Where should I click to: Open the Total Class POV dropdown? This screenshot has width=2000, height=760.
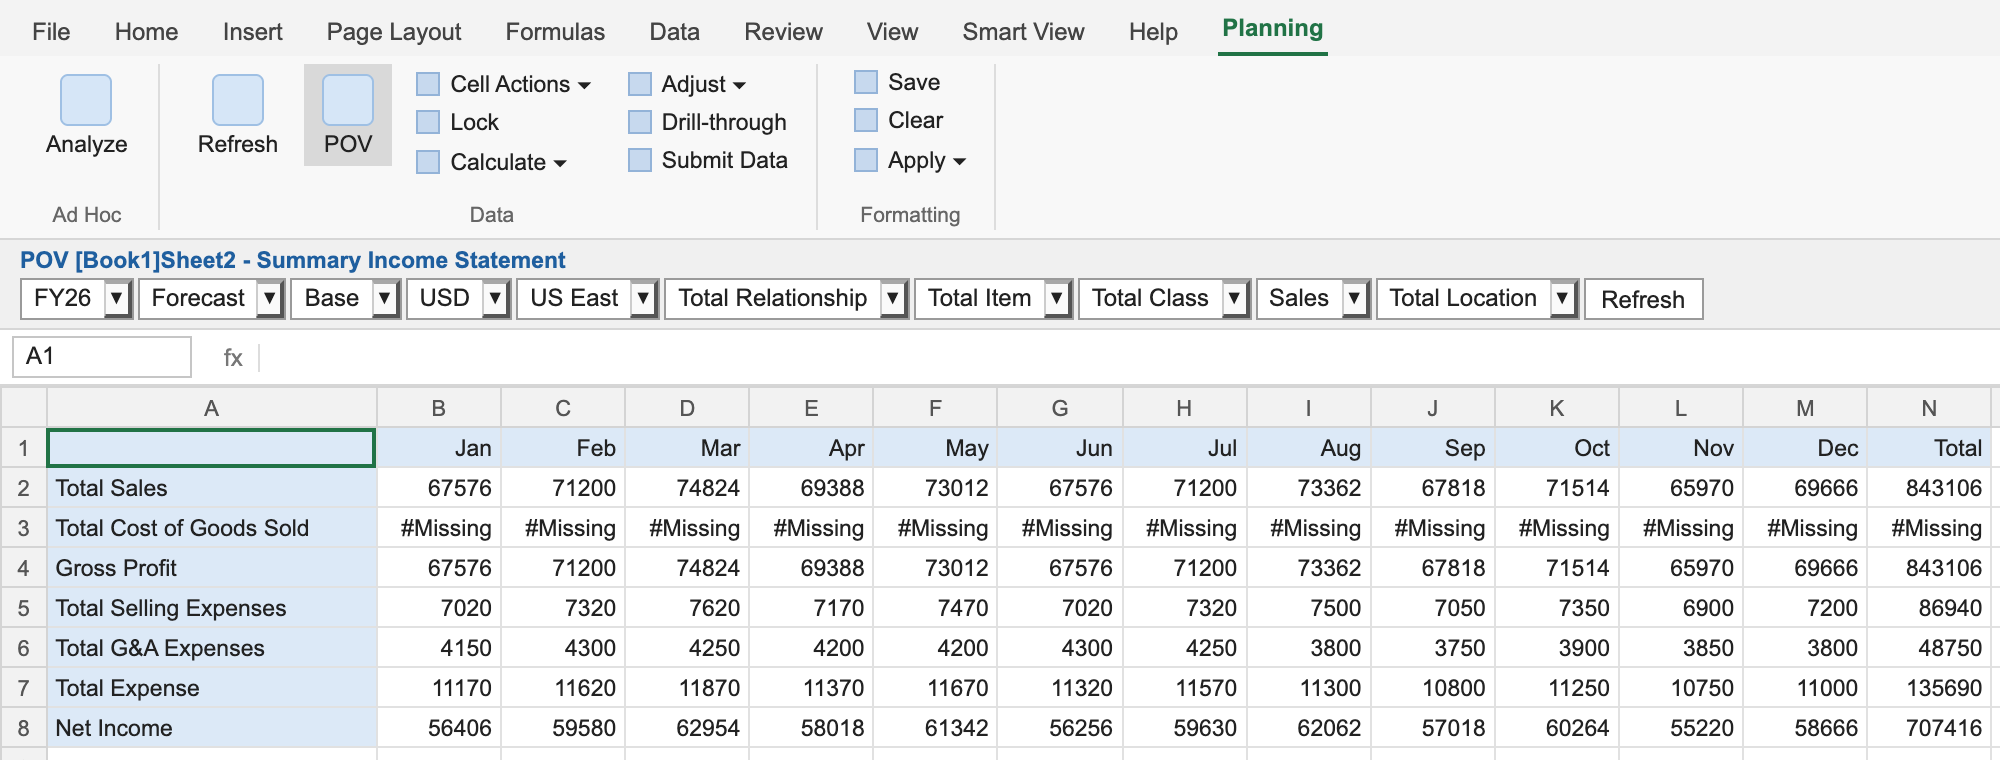pyautogui.click(x=1235, y=299)
